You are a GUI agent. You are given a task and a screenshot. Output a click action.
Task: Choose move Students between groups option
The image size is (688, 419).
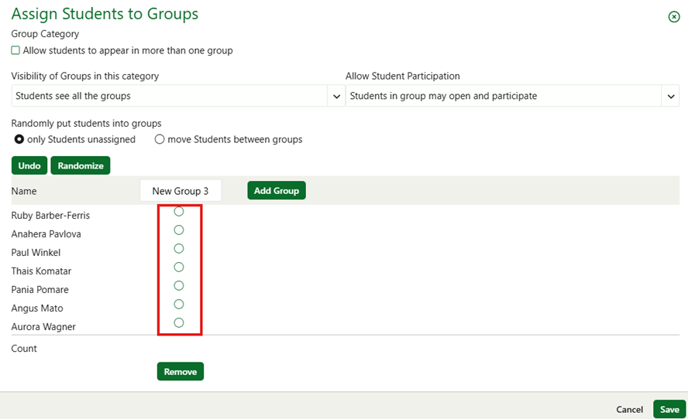tap(159, 139)
